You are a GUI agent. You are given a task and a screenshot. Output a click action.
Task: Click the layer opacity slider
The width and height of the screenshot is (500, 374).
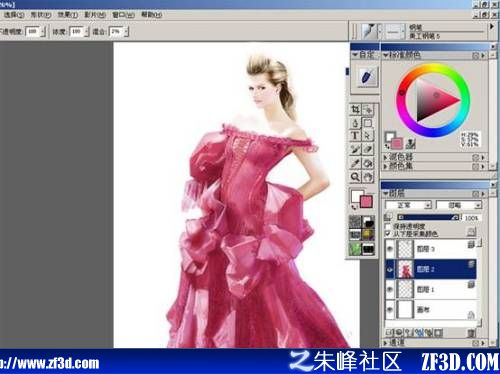pyautogui.click(x=428, y=217)
